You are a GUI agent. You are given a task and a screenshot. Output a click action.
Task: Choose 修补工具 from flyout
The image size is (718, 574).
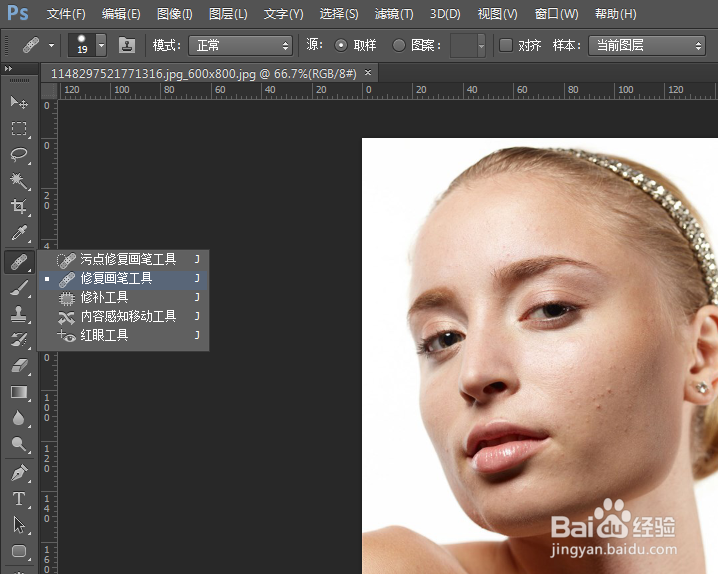(x=123, y=298)
